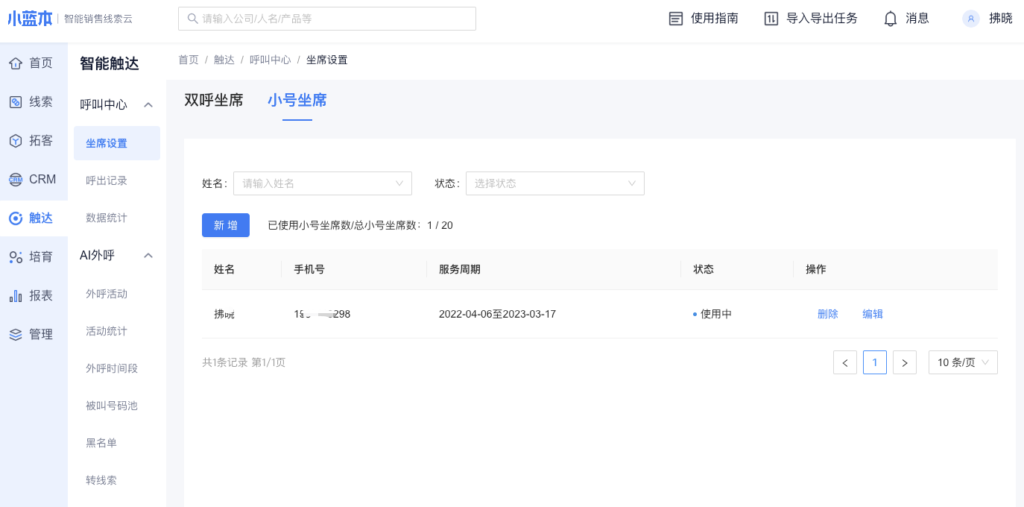
Task: Open the 状态 status dropdown
Action: [x=554, y=183]
